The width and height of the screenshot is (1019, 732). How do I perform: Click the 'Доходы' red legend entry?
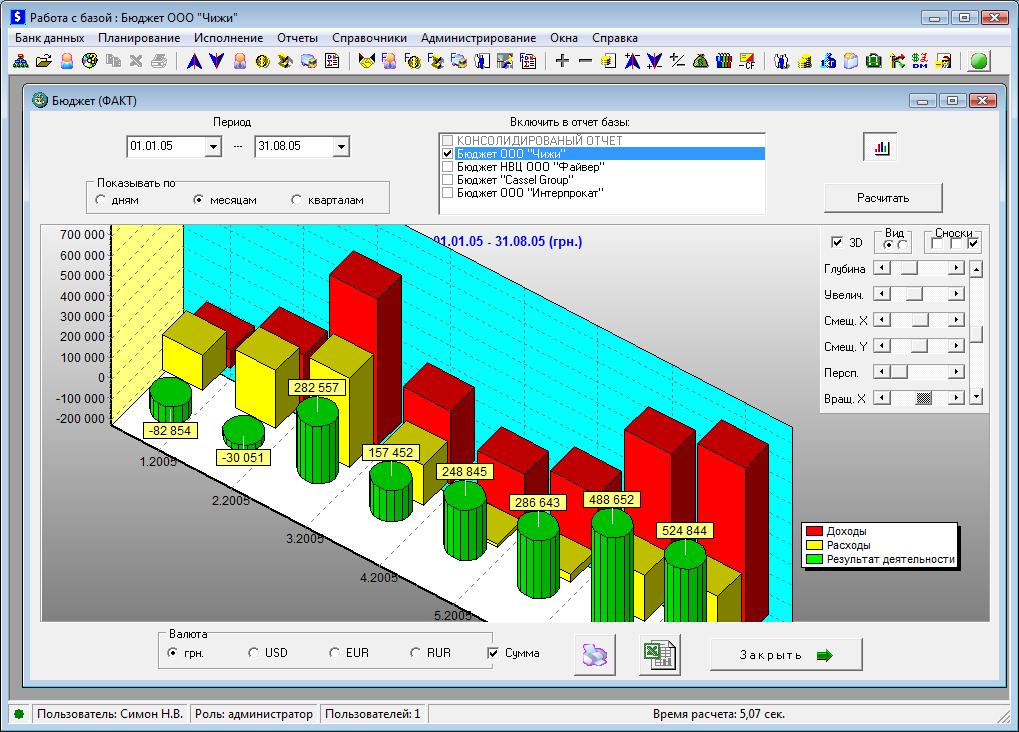(836, 531)
